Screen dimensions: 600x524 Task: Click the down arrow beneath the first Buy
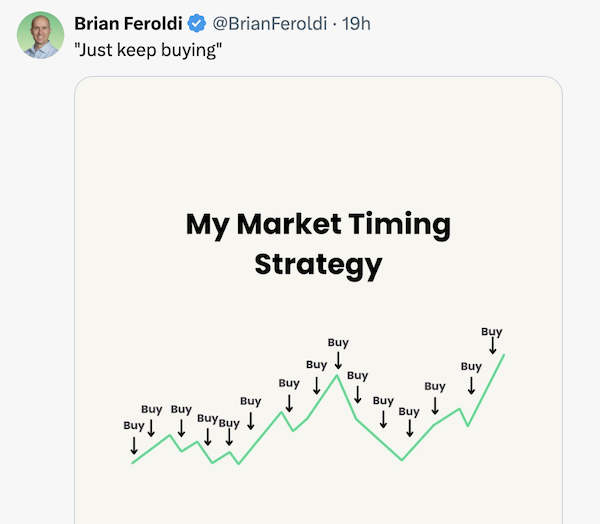click(x=134, y=446)
